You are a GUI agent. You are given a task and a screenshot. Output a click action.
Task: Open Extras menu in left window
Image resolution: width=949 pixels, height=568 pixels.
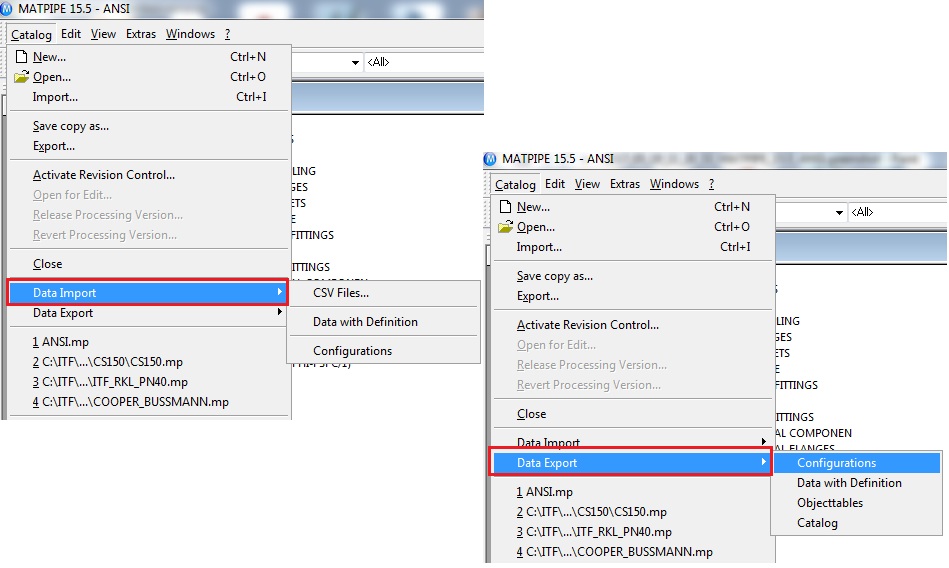pos(141,34)
